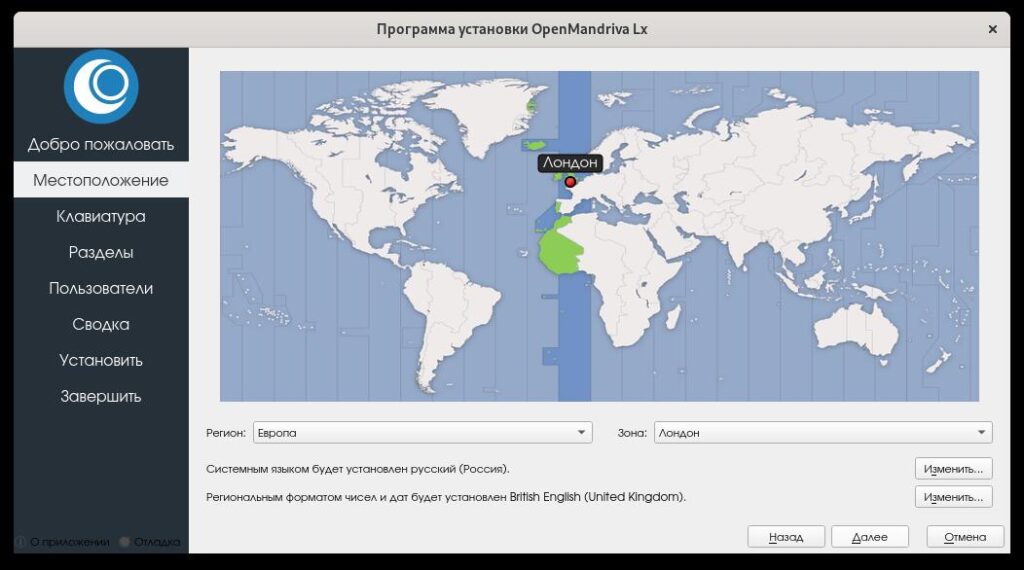
Task: Select Сводка step in sidebar
Action: (x=101, y=324)
